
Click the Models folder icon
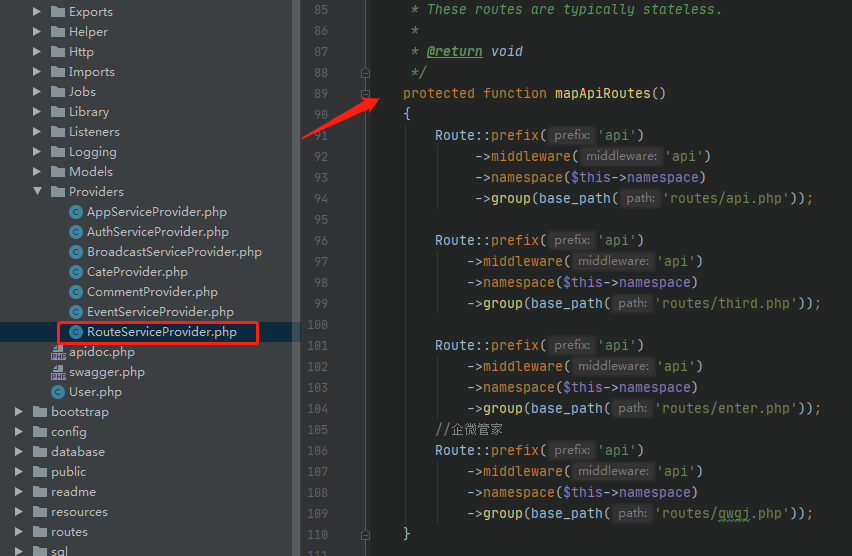58,172
